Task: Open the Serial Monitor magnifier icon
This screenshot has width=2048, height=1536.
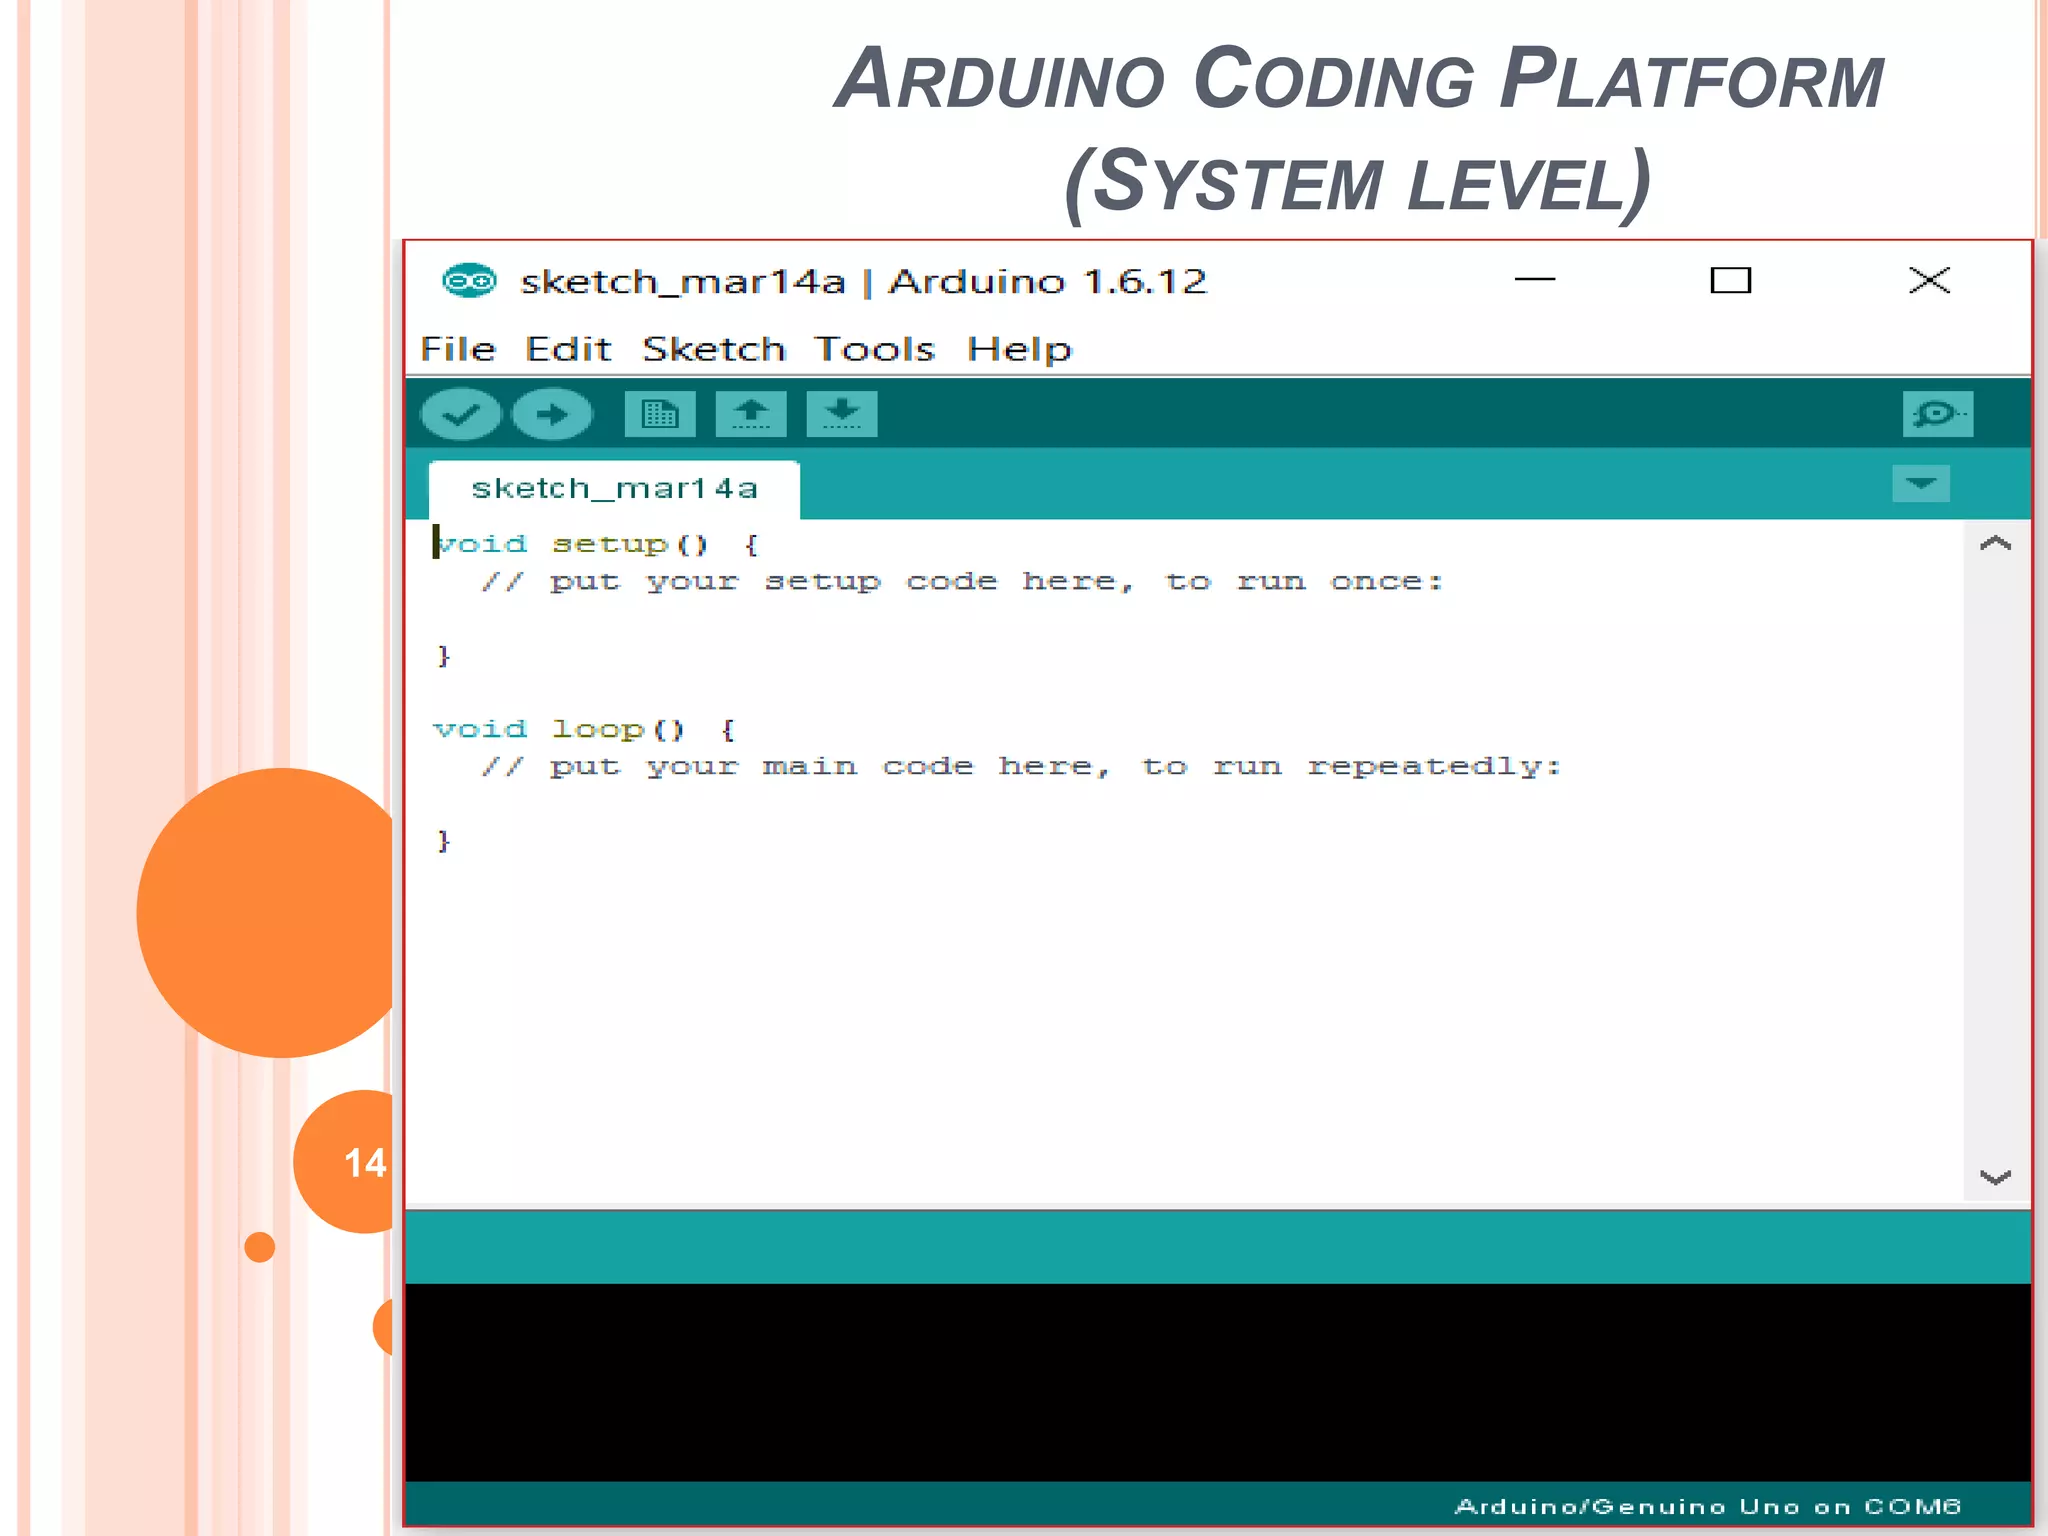Action: [1937, 414]
